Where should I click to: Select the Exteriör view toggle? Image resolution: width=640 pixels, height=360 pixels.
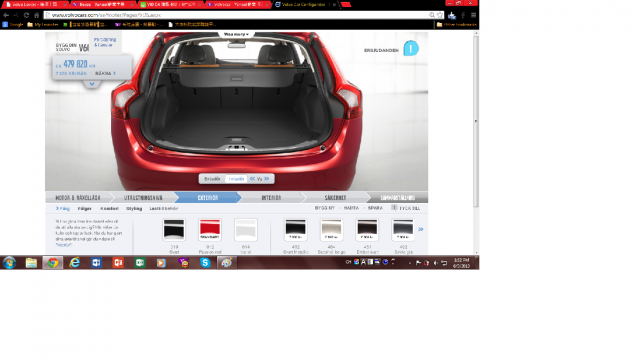pyautogui.click(x=212, y=179)
